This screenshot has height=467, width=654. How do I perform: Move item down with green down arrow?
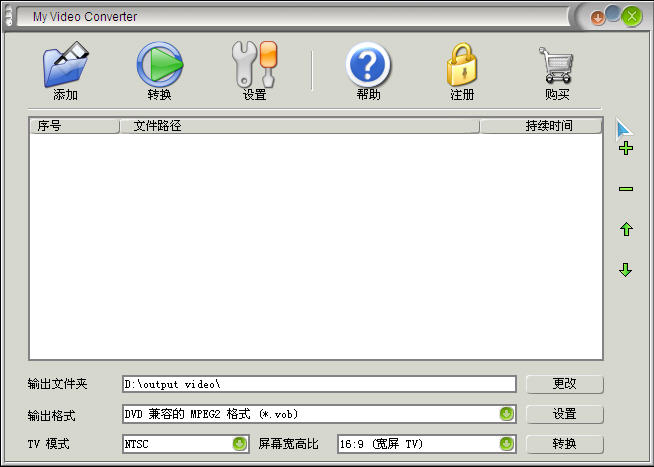click(626, 270)
